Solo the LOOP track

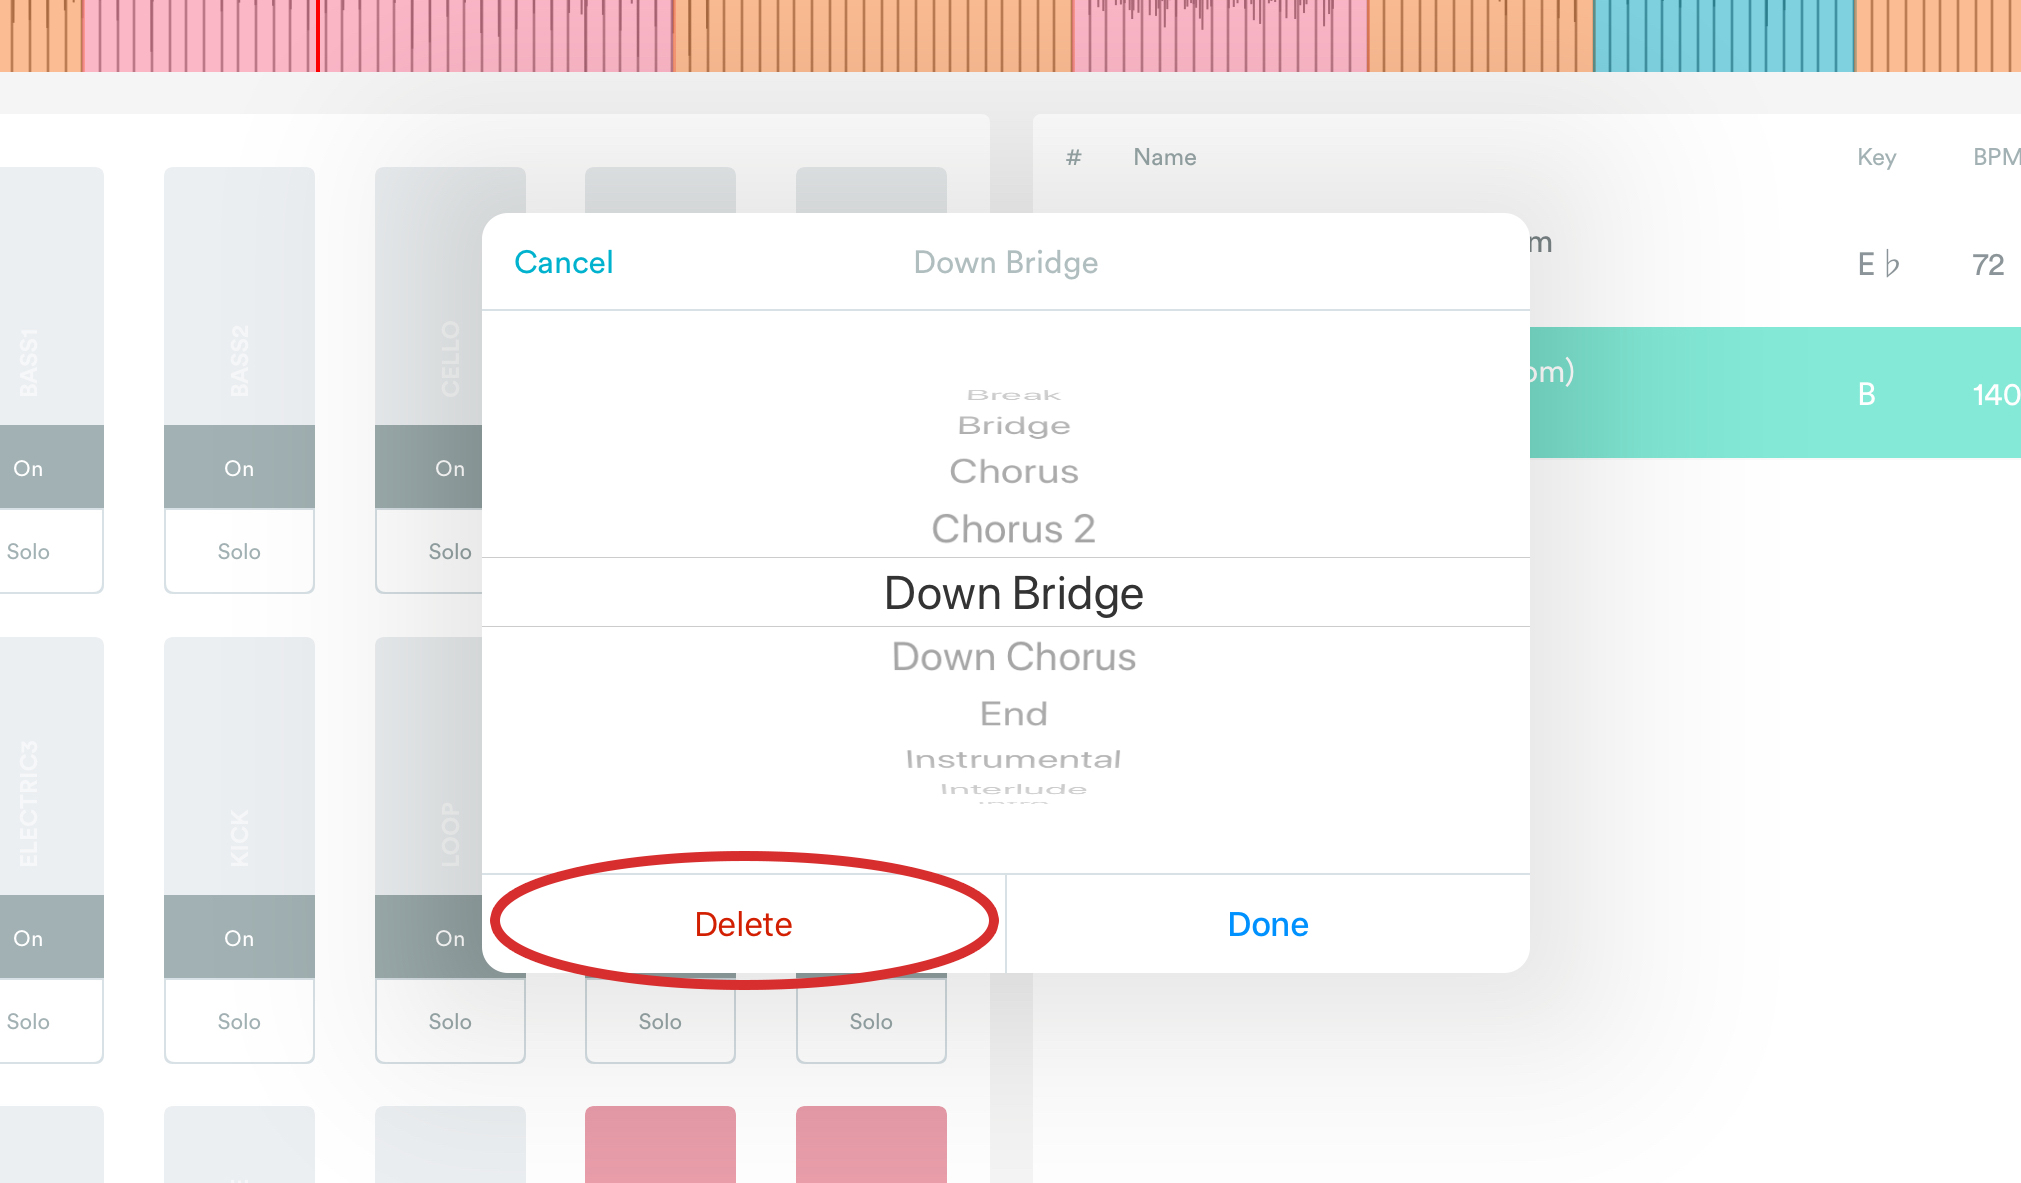[x=449, y=1021]
